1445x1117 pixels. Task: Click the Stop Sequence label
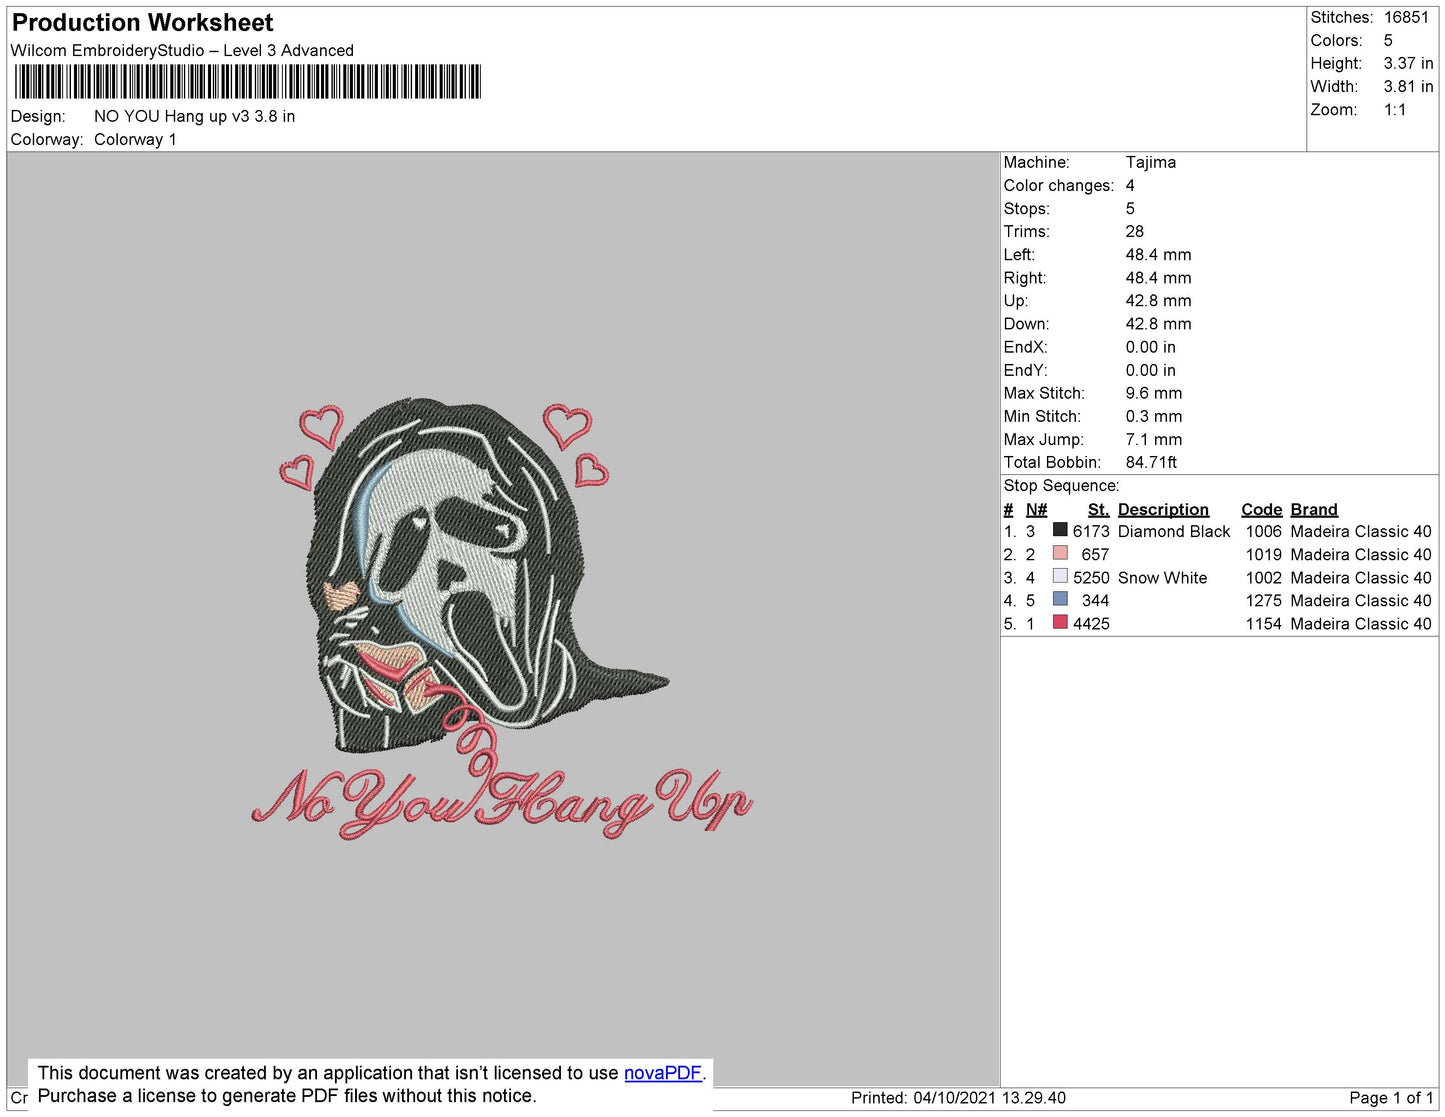[1061, 486]
